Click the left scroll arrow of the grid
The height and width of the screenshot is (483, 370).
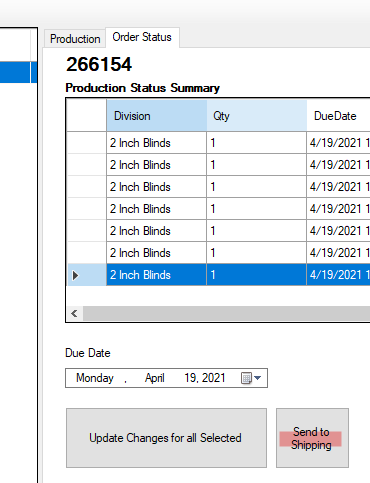(74, 313)
